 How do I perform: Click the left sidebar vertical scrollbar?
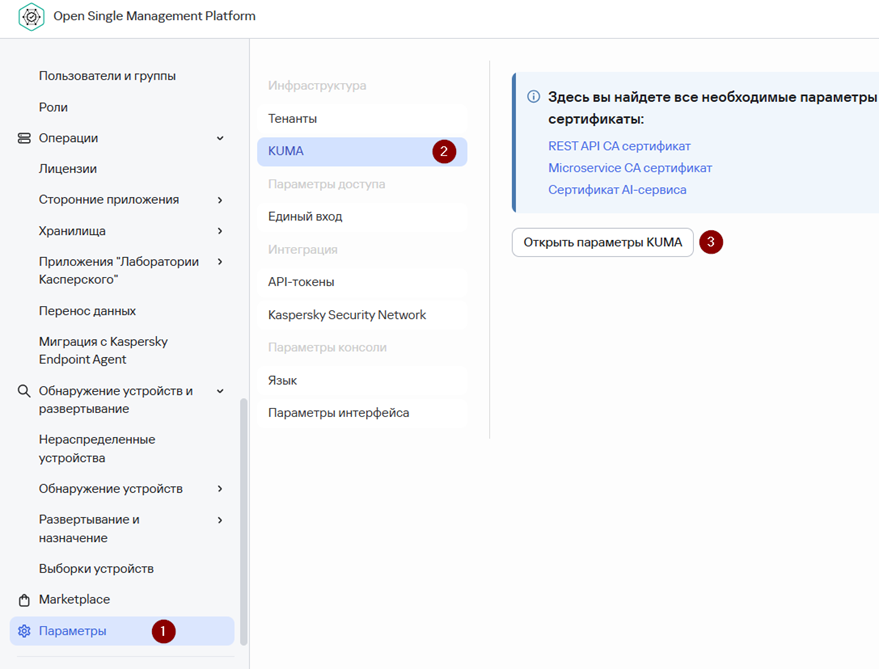click(x=243, y=522)
